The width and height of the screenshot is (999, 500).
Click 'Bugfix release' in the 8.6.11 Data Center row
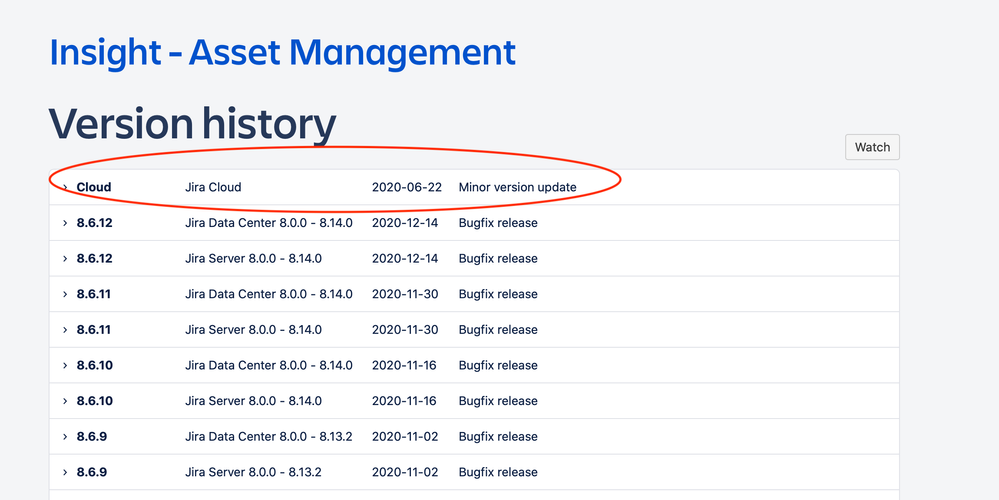498,294
